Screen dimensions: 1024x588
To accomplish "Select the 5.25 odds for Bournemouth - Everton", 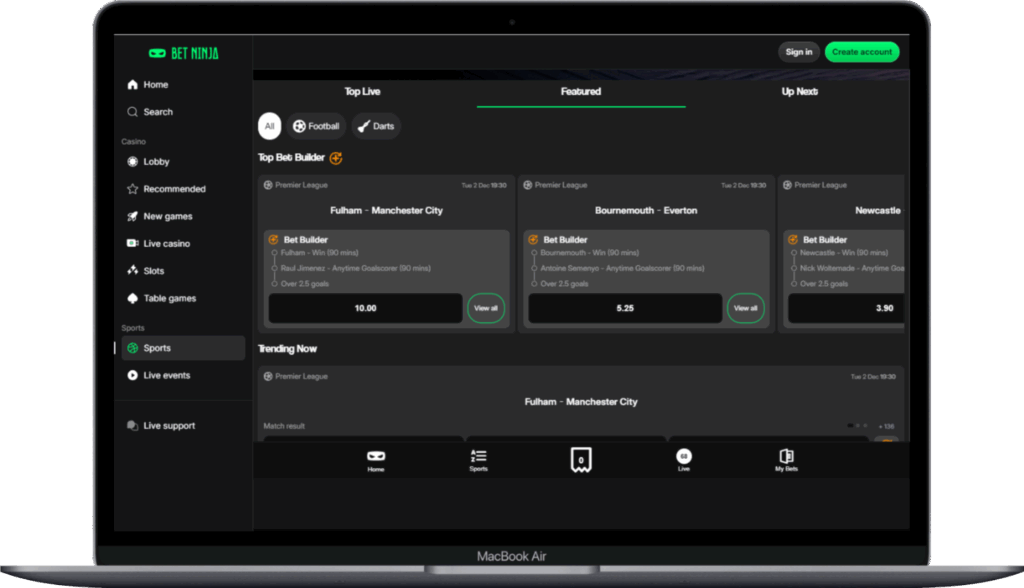I will (x=625, y=308).
